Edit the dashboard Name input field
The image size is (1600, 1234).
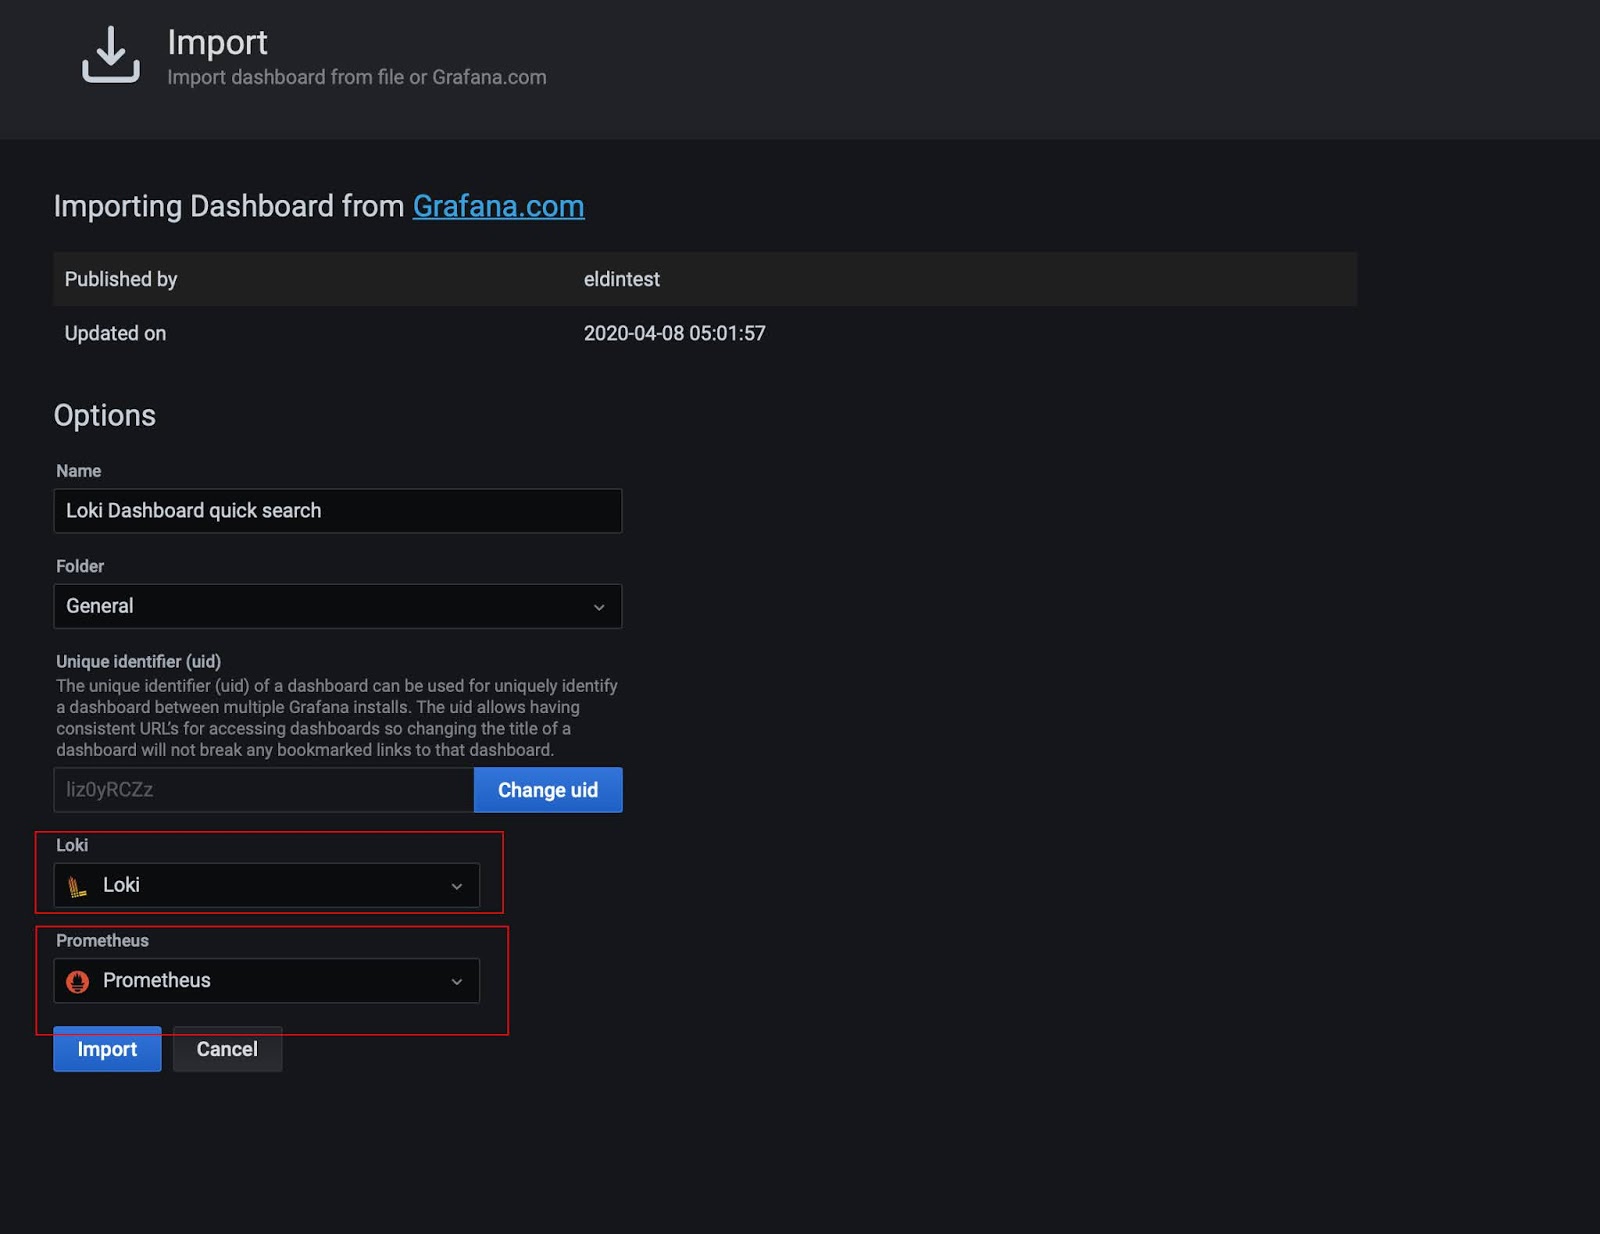(x=338, y=511)
